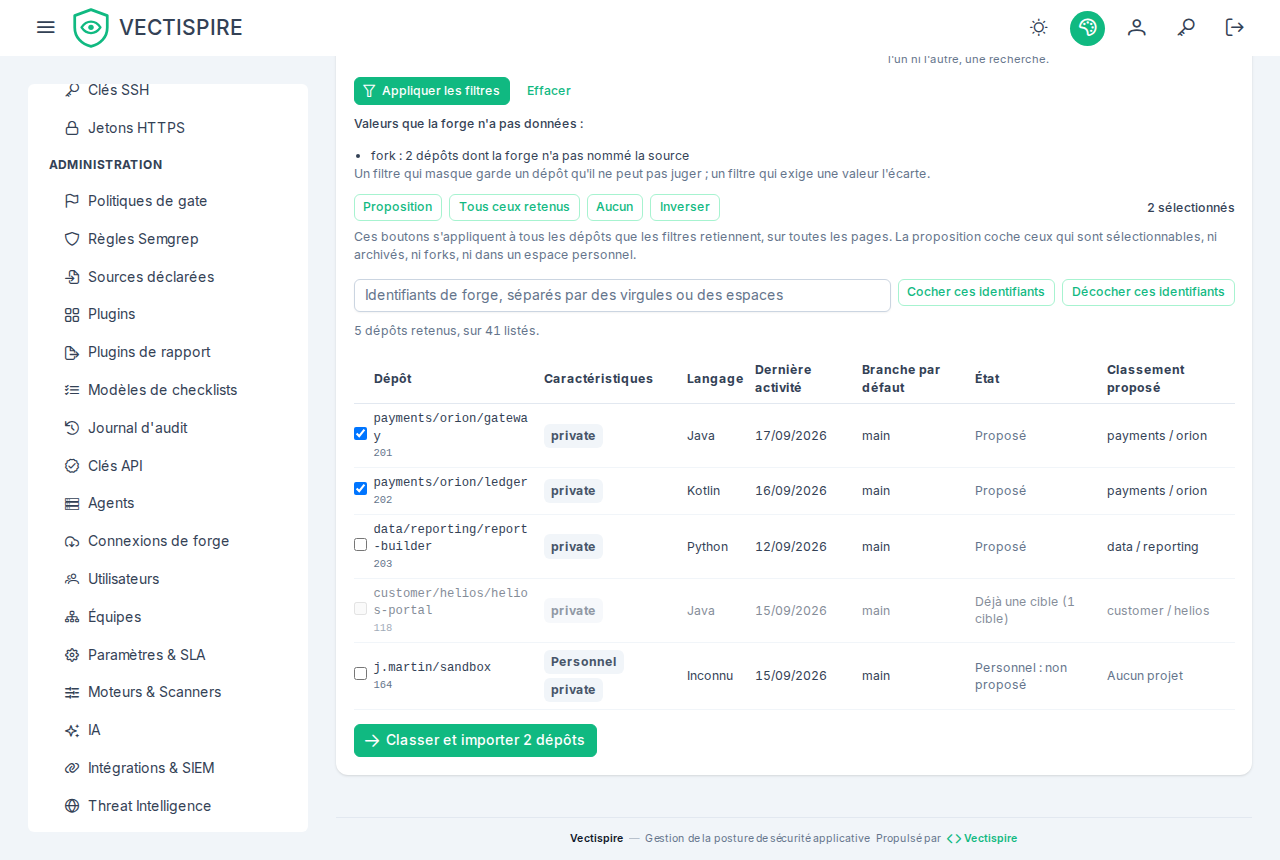Image resolution: width=1280 pixels, height=860 pixels.
Task: Open the hamburger navigation menu
Action: 45,27
